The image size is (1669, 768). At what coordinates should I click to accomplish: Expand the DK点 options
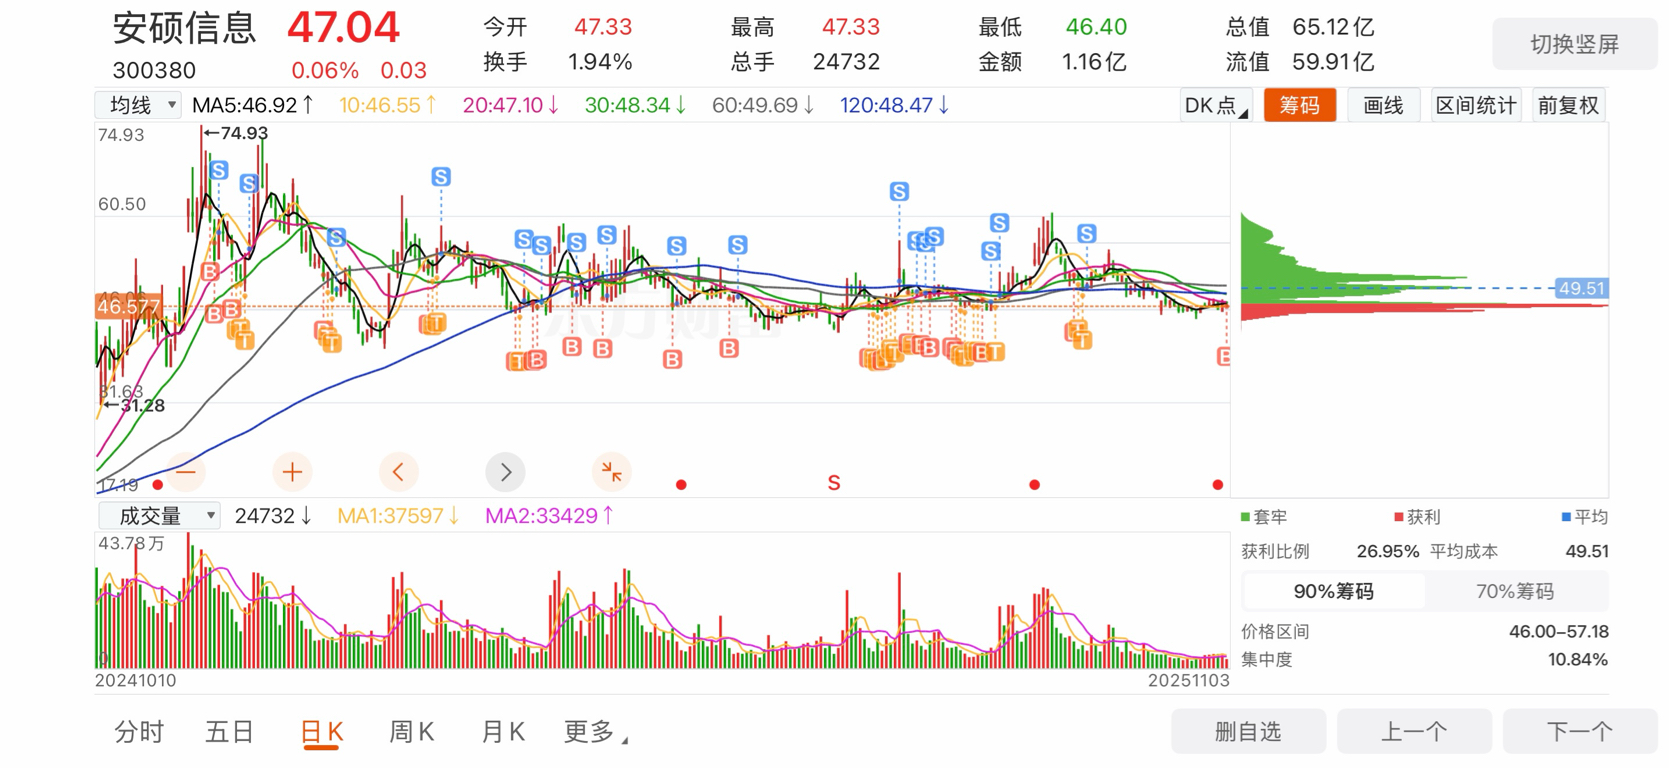click(1215, 106)
